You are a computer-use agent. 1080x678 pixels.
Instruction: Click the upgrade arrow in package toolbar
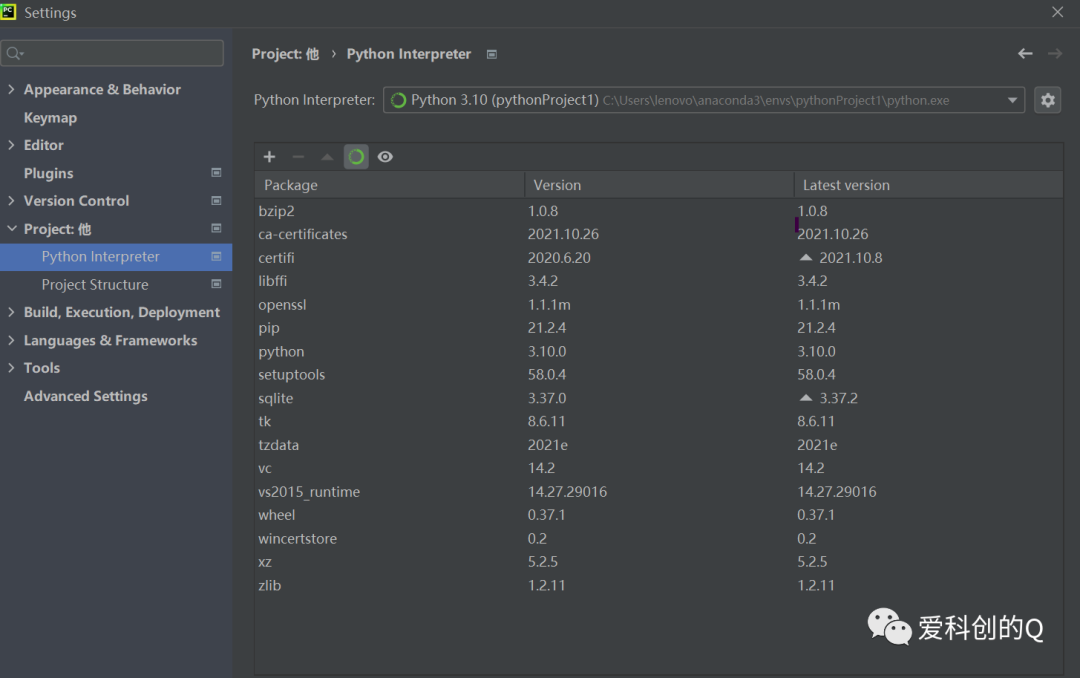pos(327,157)
